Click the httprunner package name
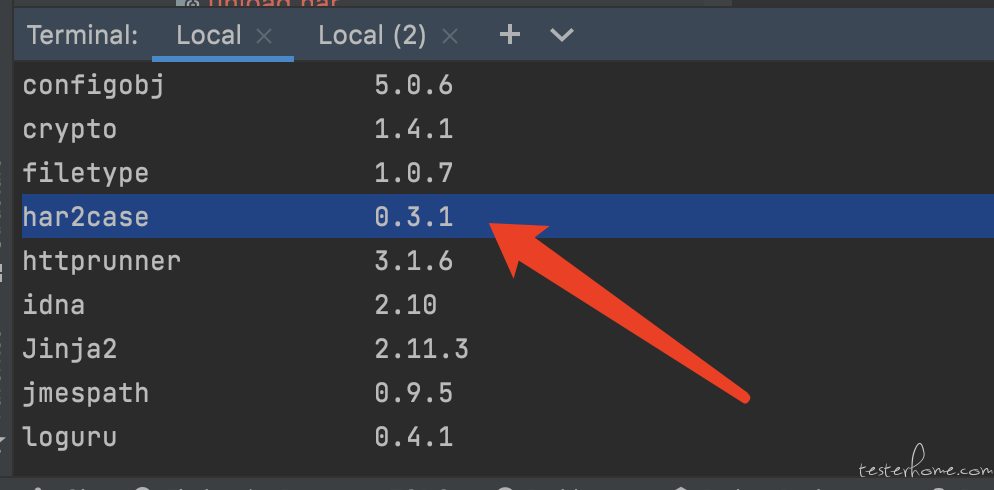 [101, 261]
